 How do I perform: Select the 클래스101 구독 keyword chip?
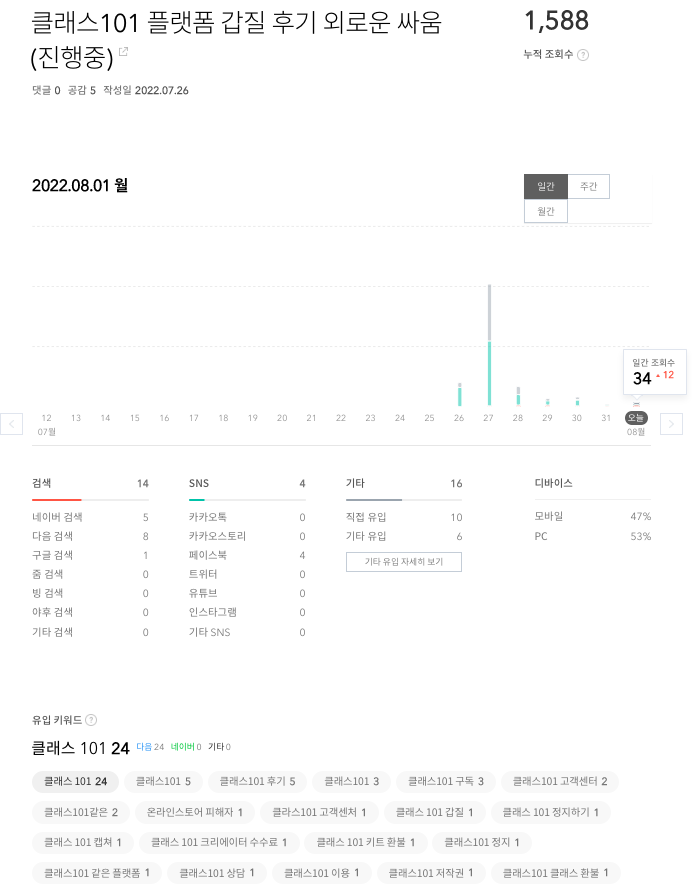point(446,781)
